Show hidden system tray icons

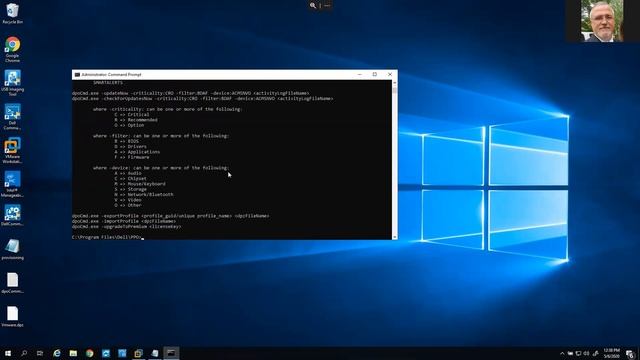tap(562, 353)
